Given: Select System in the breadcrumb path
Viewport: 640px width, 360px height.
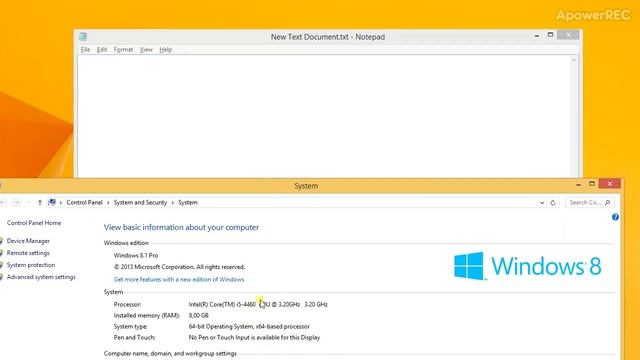Looking at the screenshot, I should point(188,202).
